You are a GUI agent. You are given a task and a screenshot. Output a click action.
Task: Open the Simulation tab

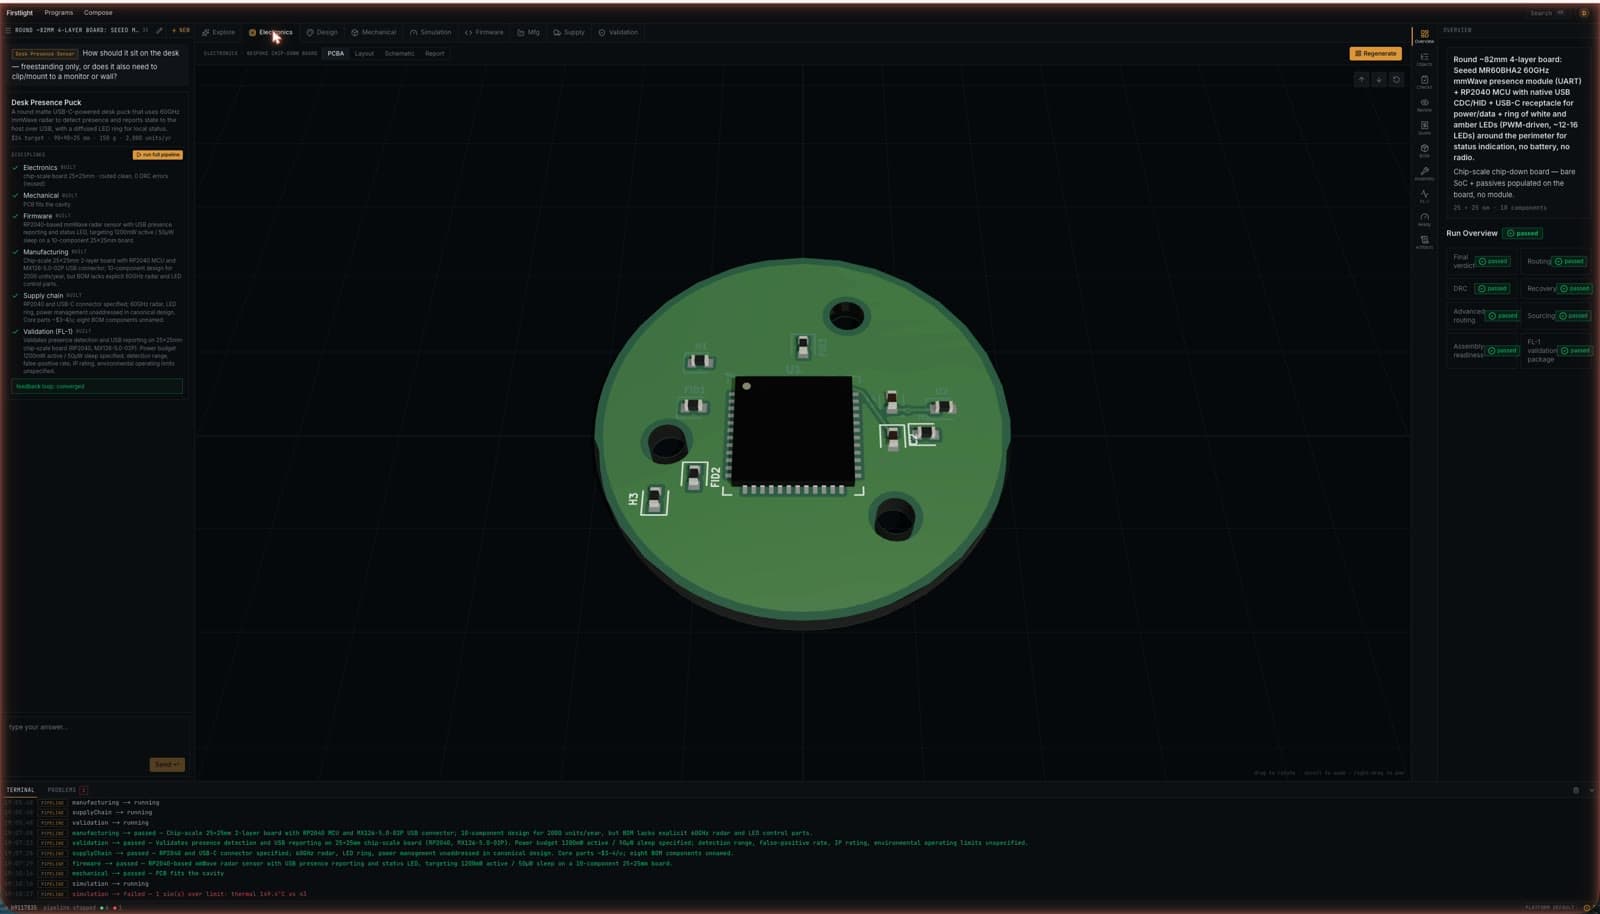click(x=431, y=32)
